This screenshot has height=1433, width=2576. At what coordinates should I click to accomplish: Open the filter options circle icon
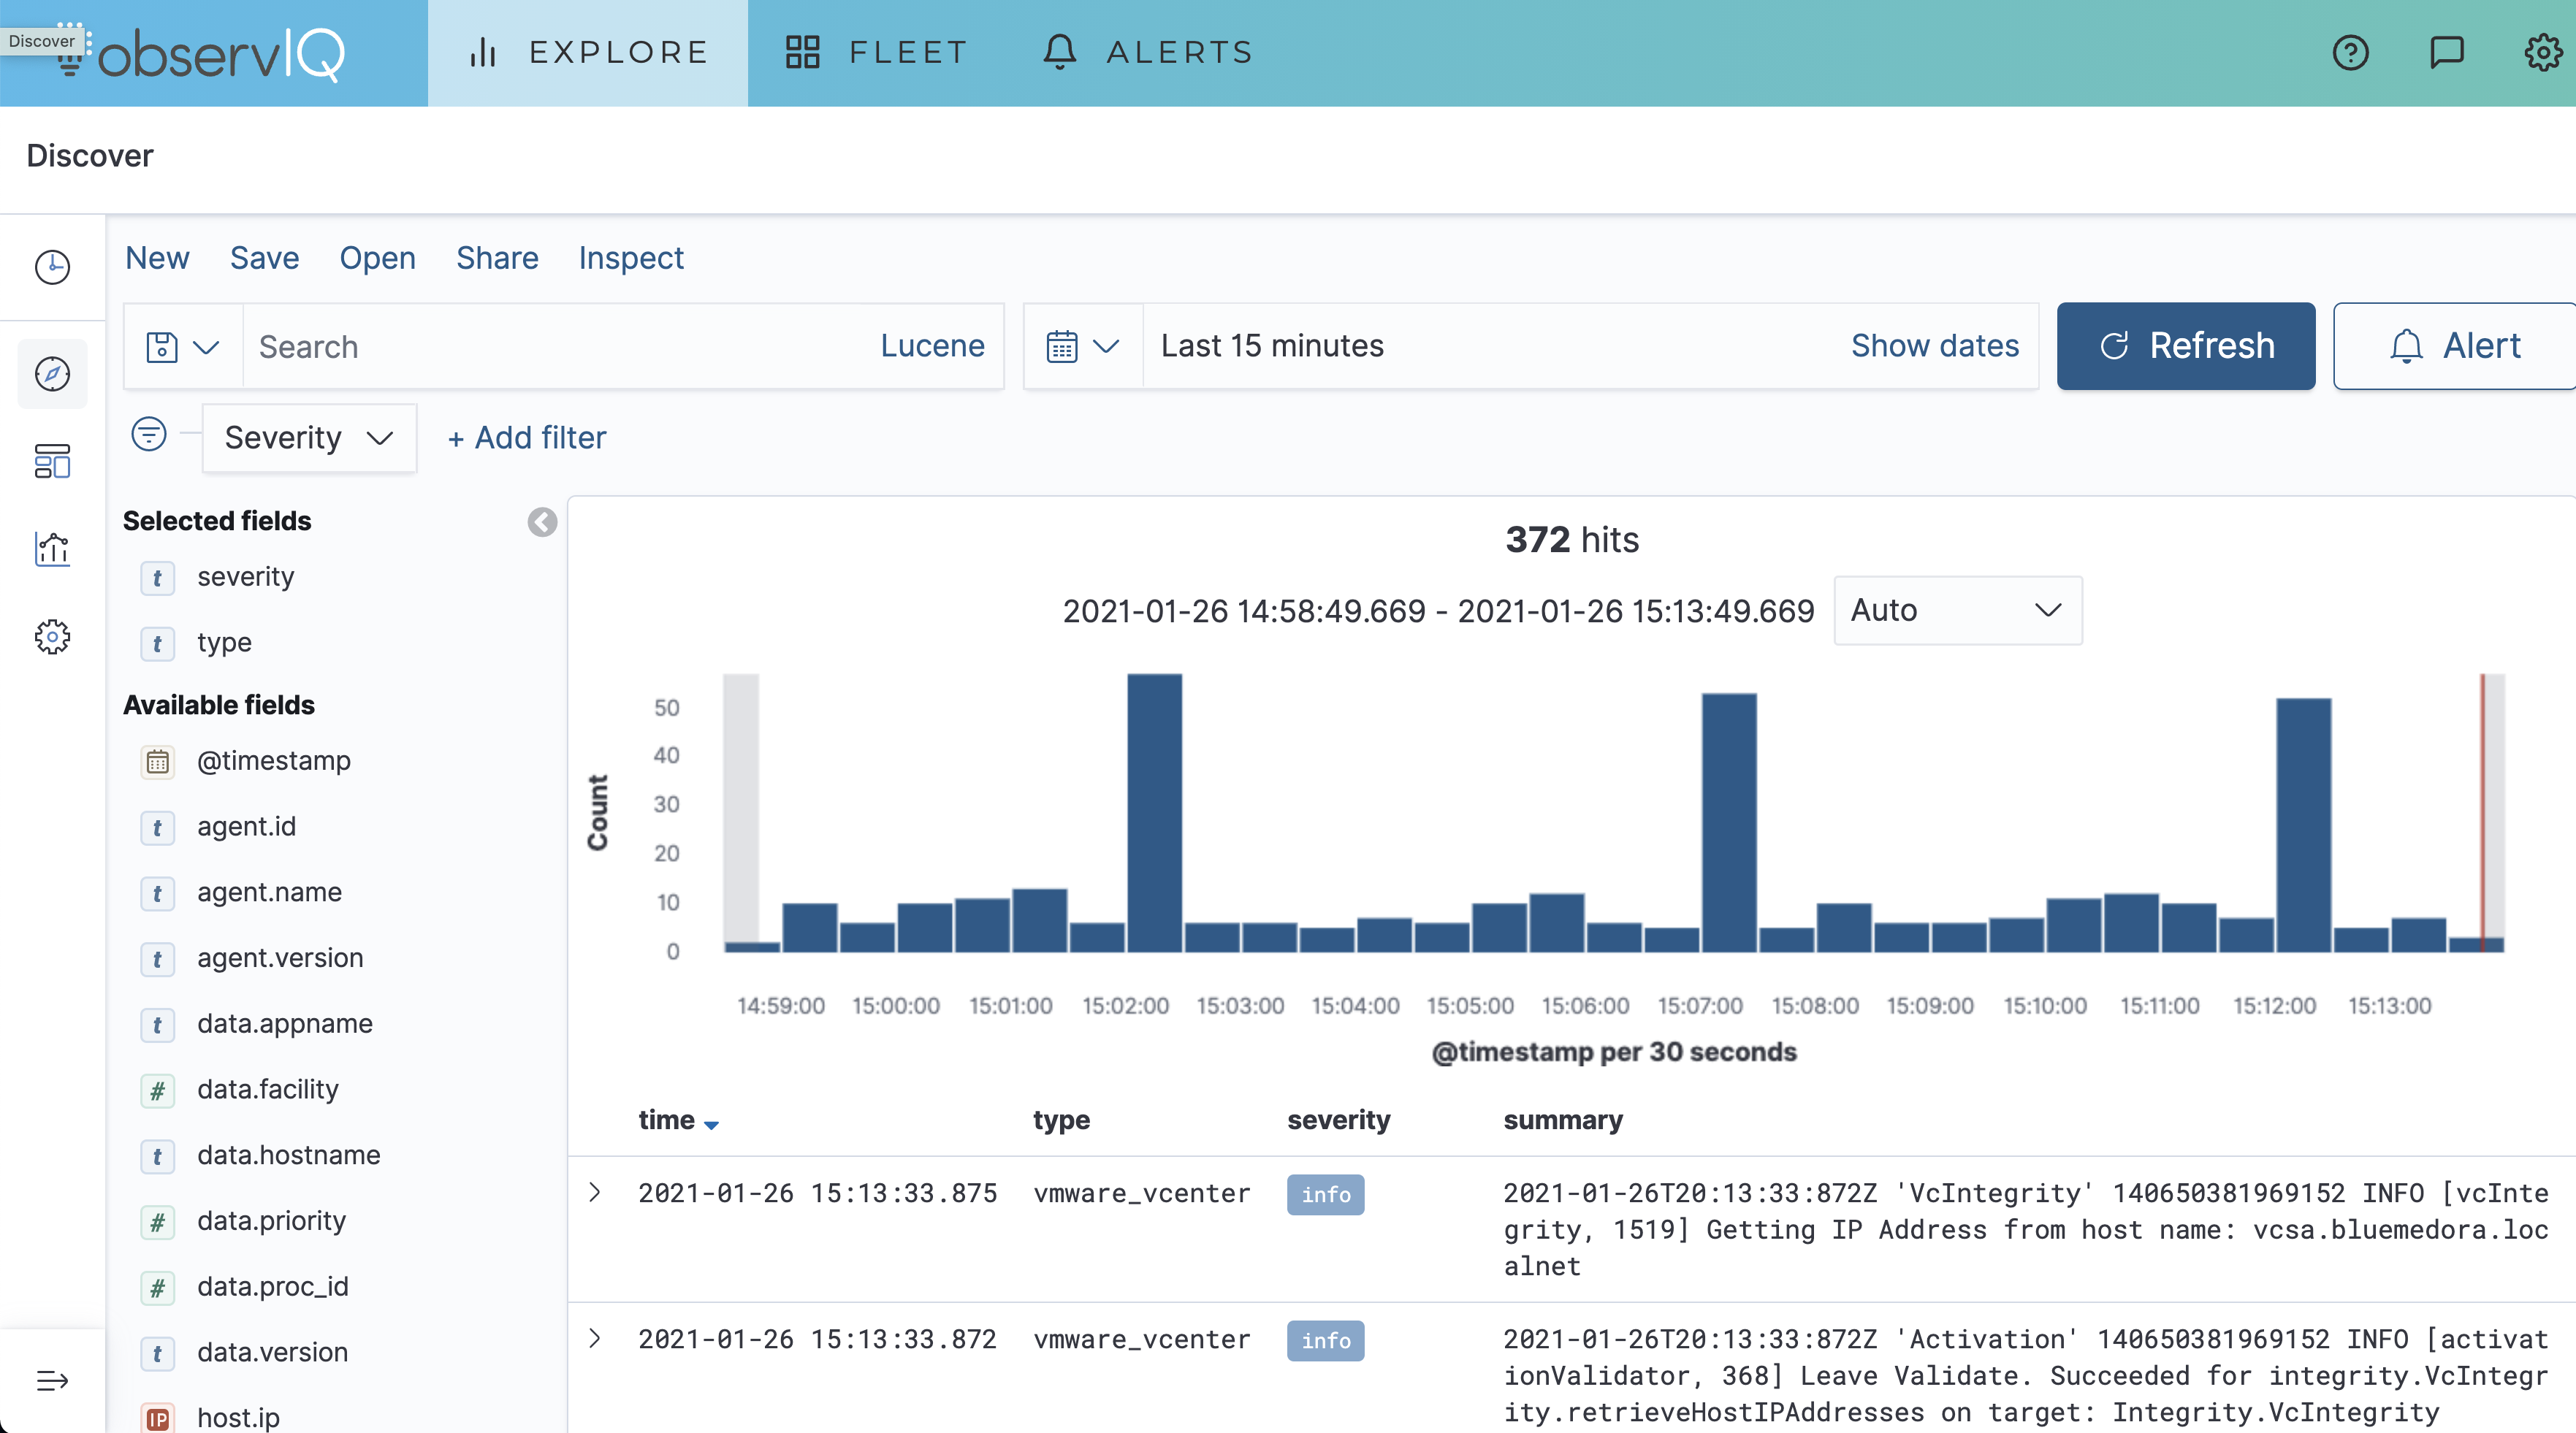coord(149,434)
